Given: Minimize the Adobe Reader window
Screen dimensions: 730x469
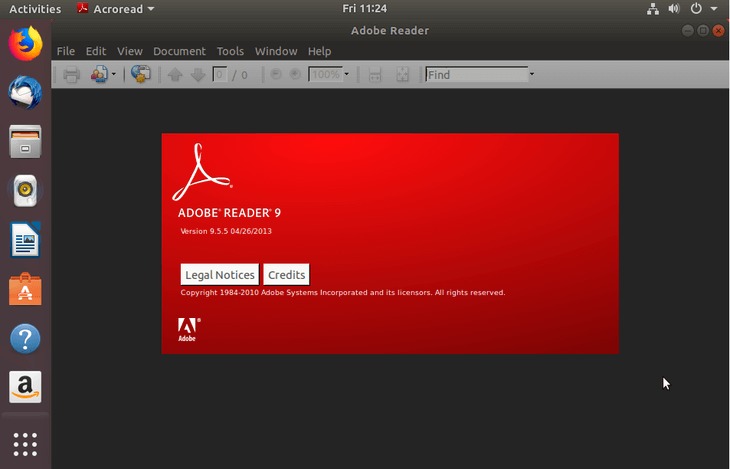Looking at the screenshot, I should tap(687, 31).
